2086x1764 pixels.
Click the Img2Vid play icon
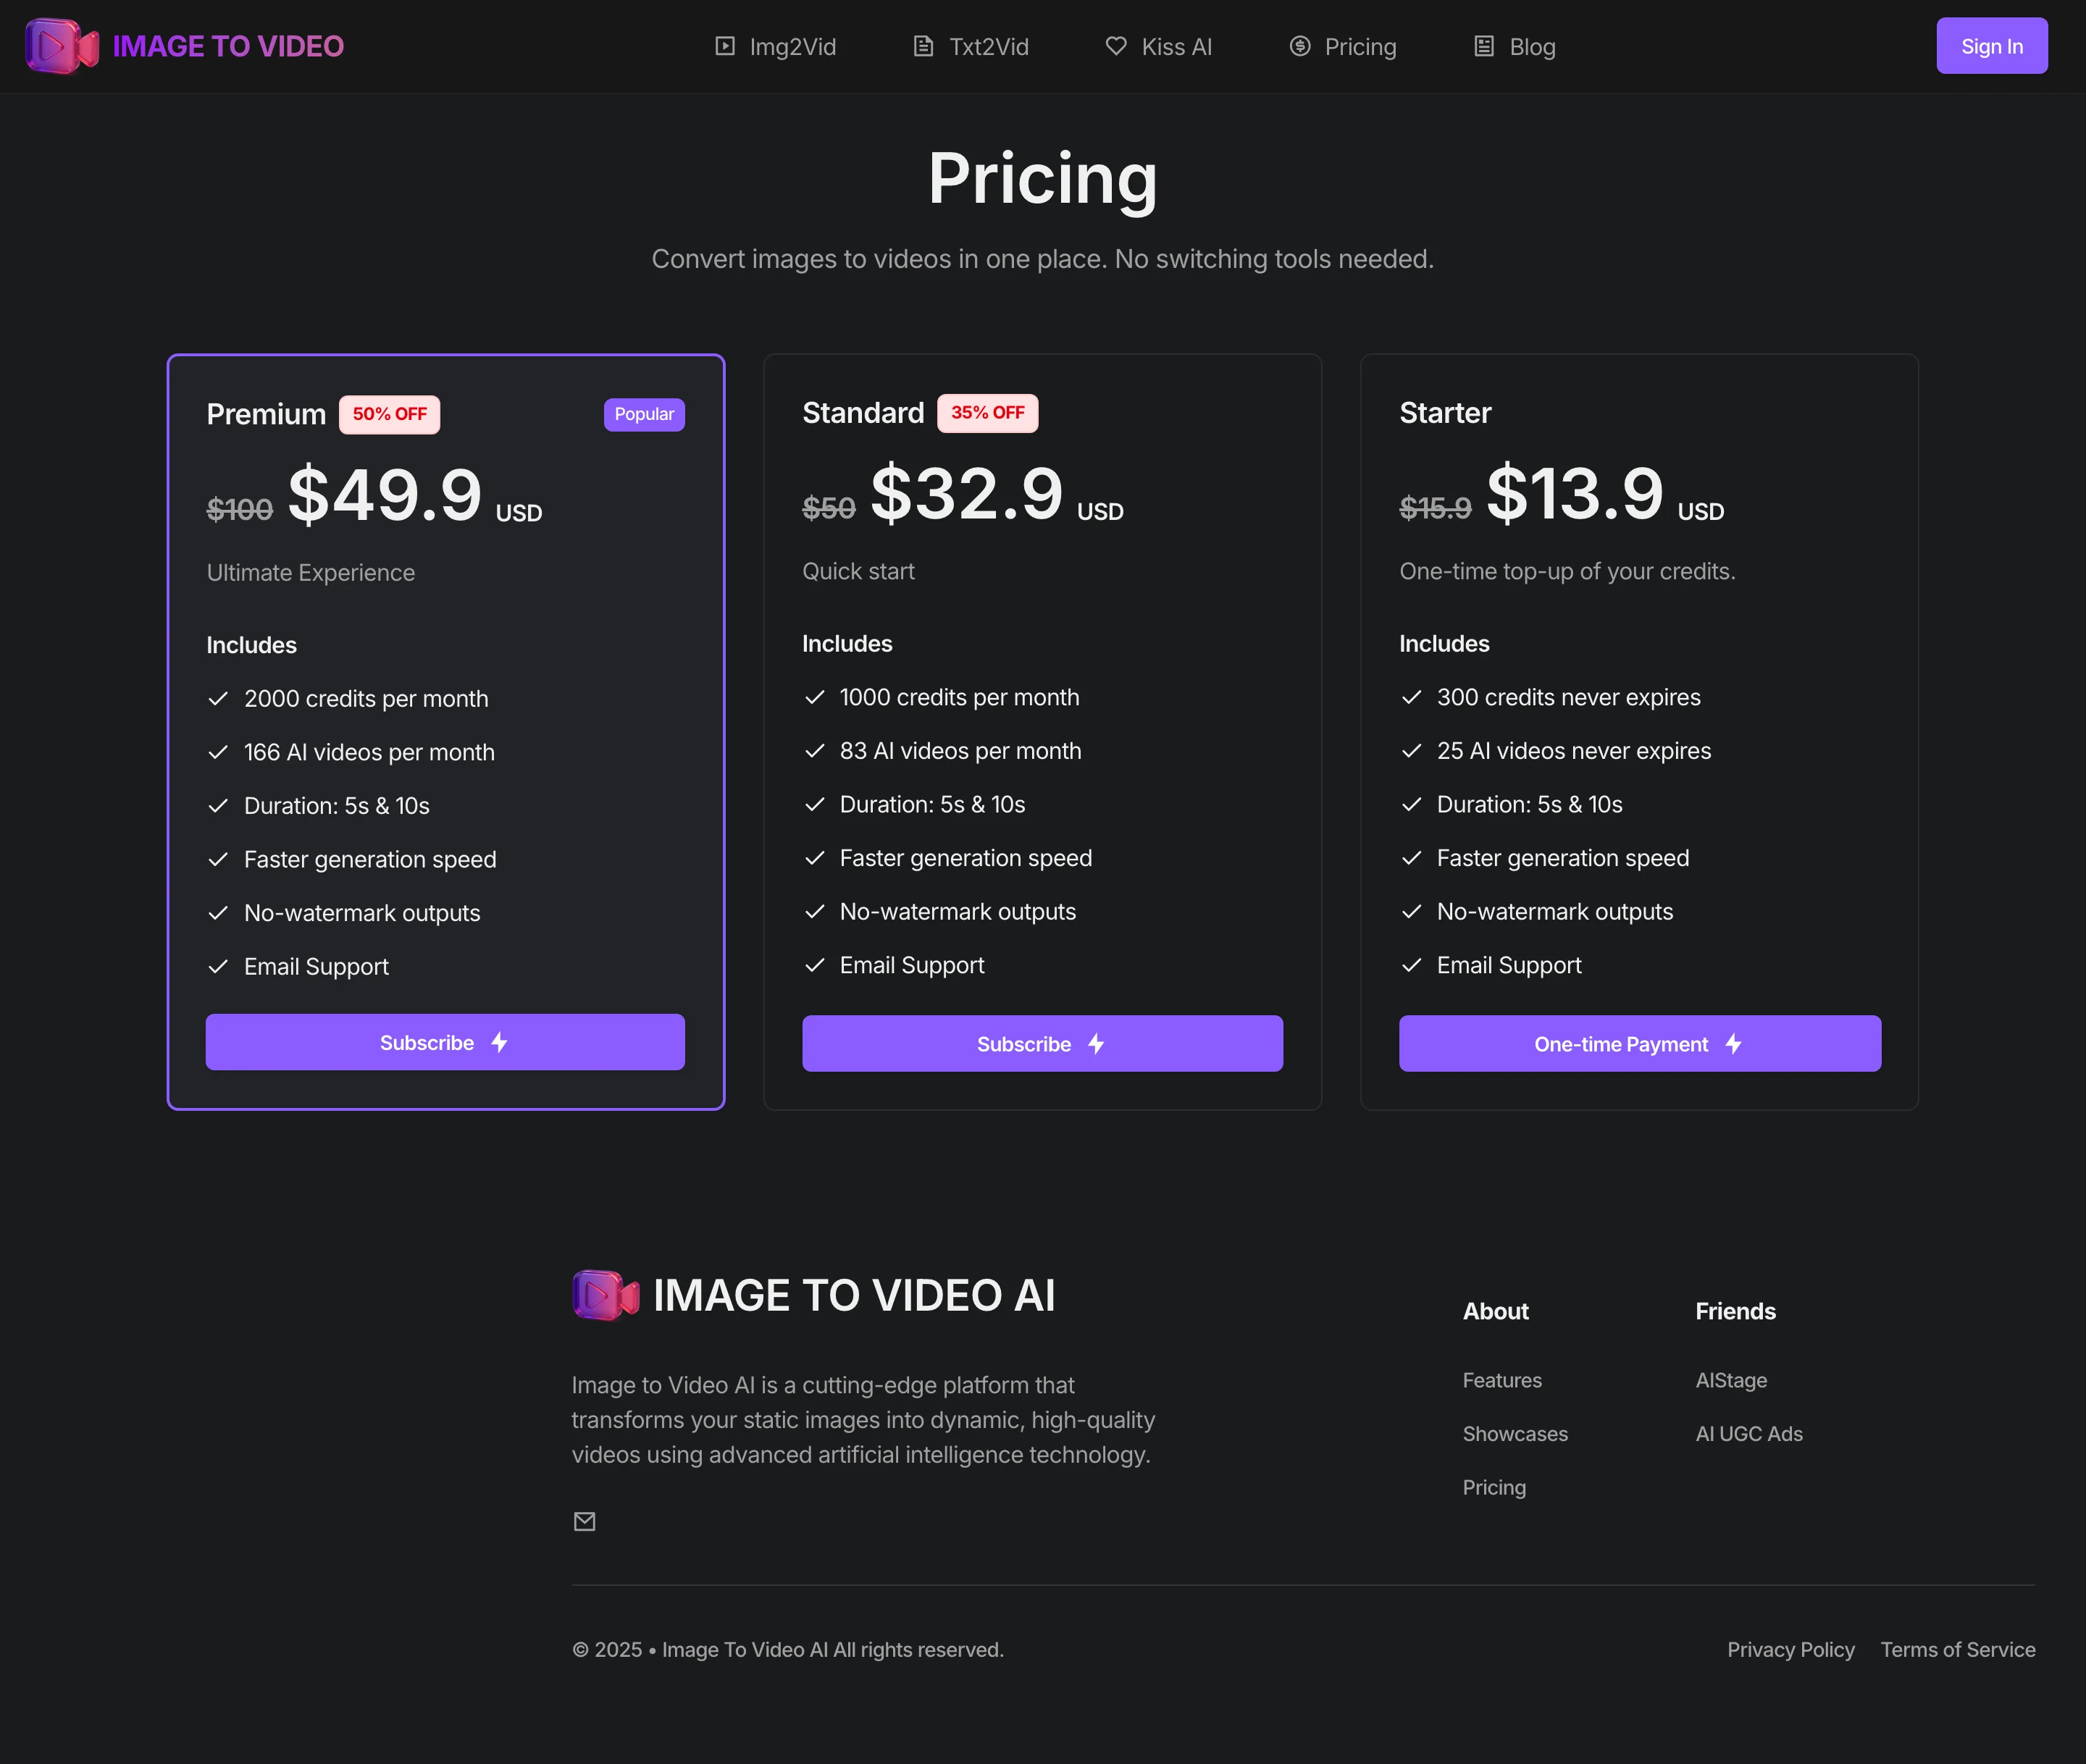[x=725, y=46]
